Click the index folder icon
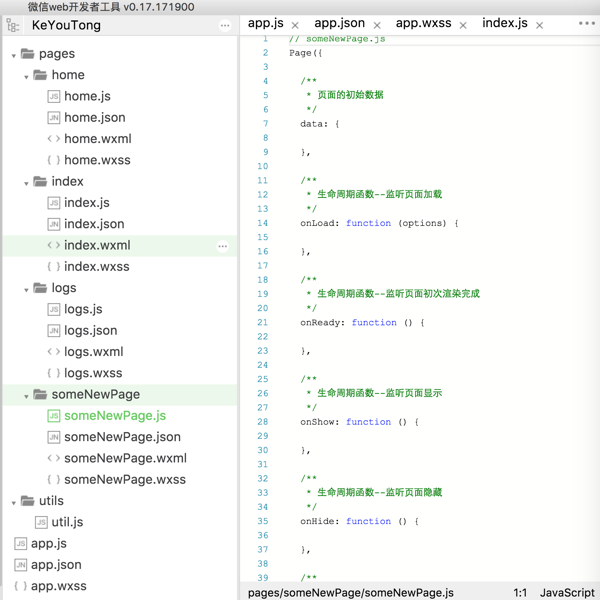The height and width of the screenshot is (600, 600). click(x=40, y=181)
